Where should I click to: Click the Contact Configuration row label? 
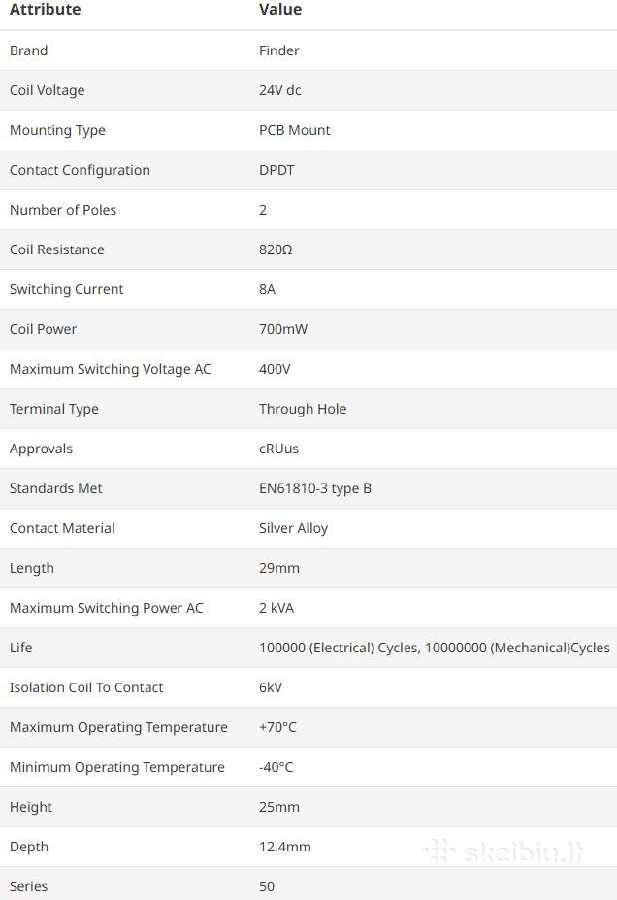pos(80,170)
